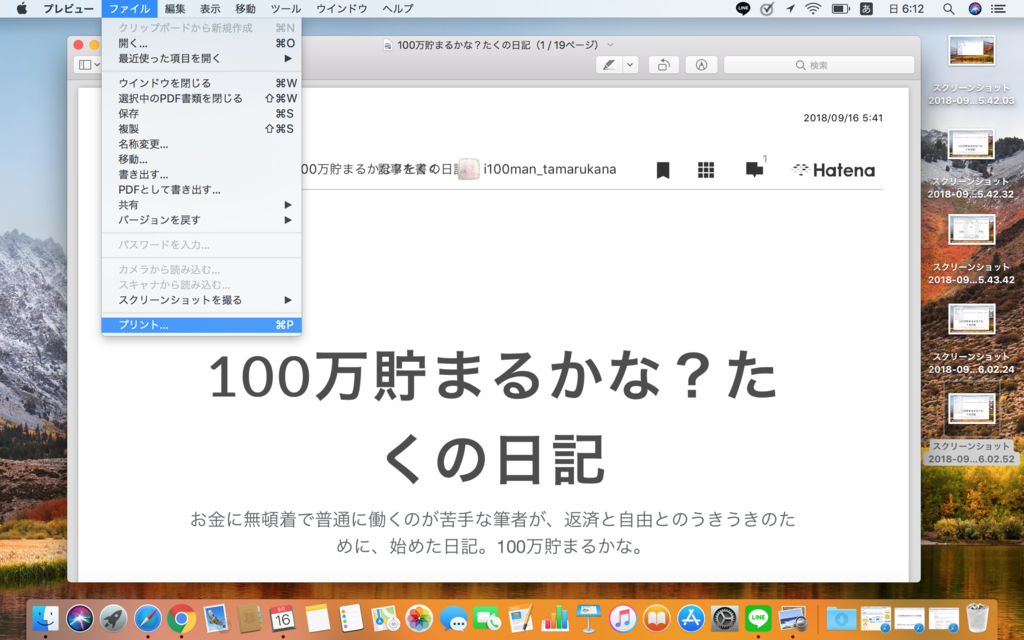Open the highlight color dropdown next to the pen
The height and width of the screenshot is (640, 1024).
click(x=628, y=64)
